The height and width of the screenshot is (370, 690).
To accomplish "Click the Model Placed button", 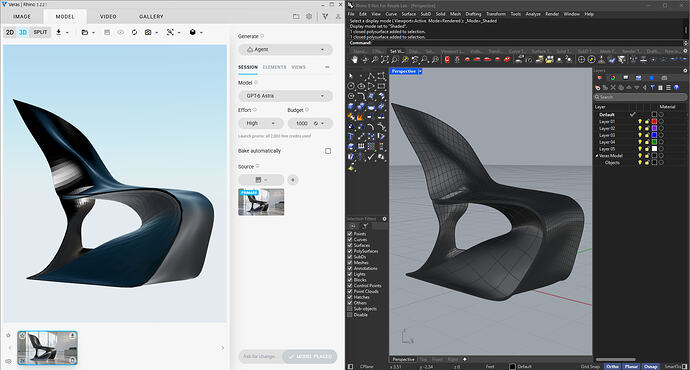I will [310, 356].
